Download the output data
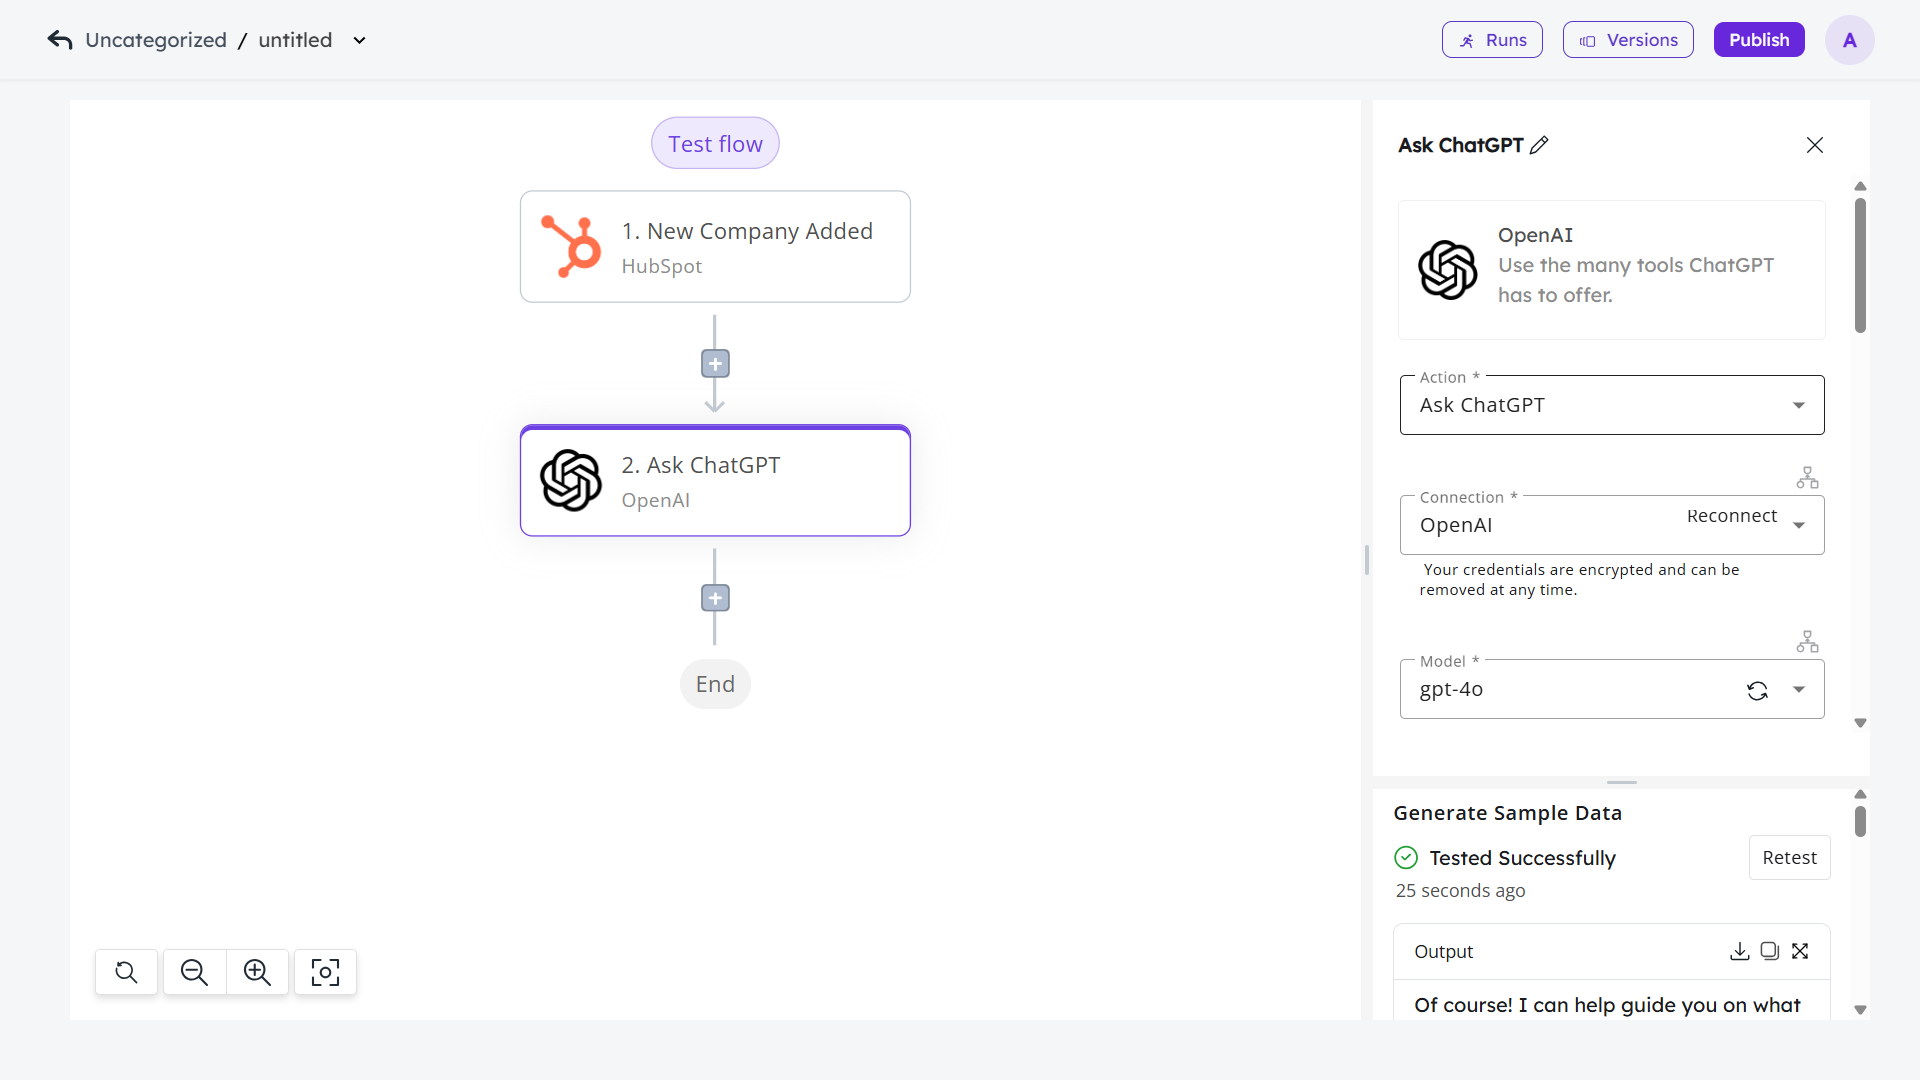The width and height of the screenshot is (1920, 1080). click(x=1740, y=951)
